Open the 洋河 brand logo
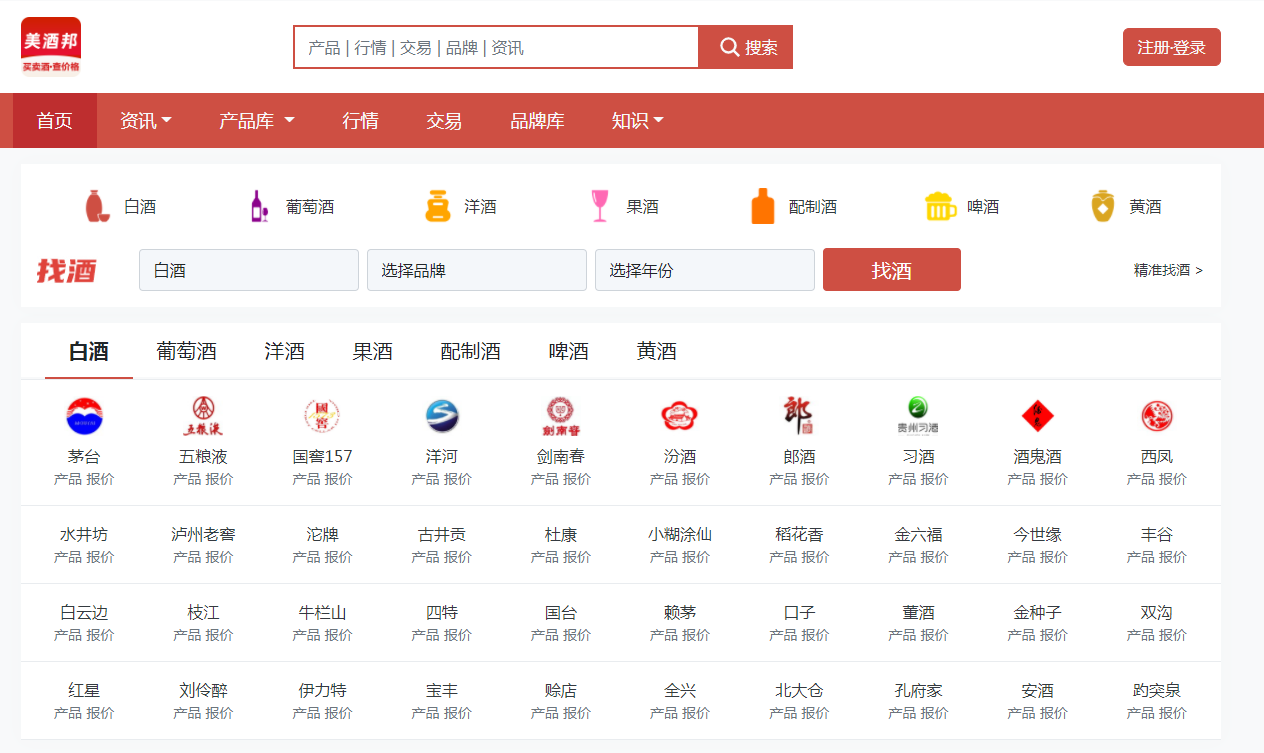 pyautogui.click(x=441, y=416)
